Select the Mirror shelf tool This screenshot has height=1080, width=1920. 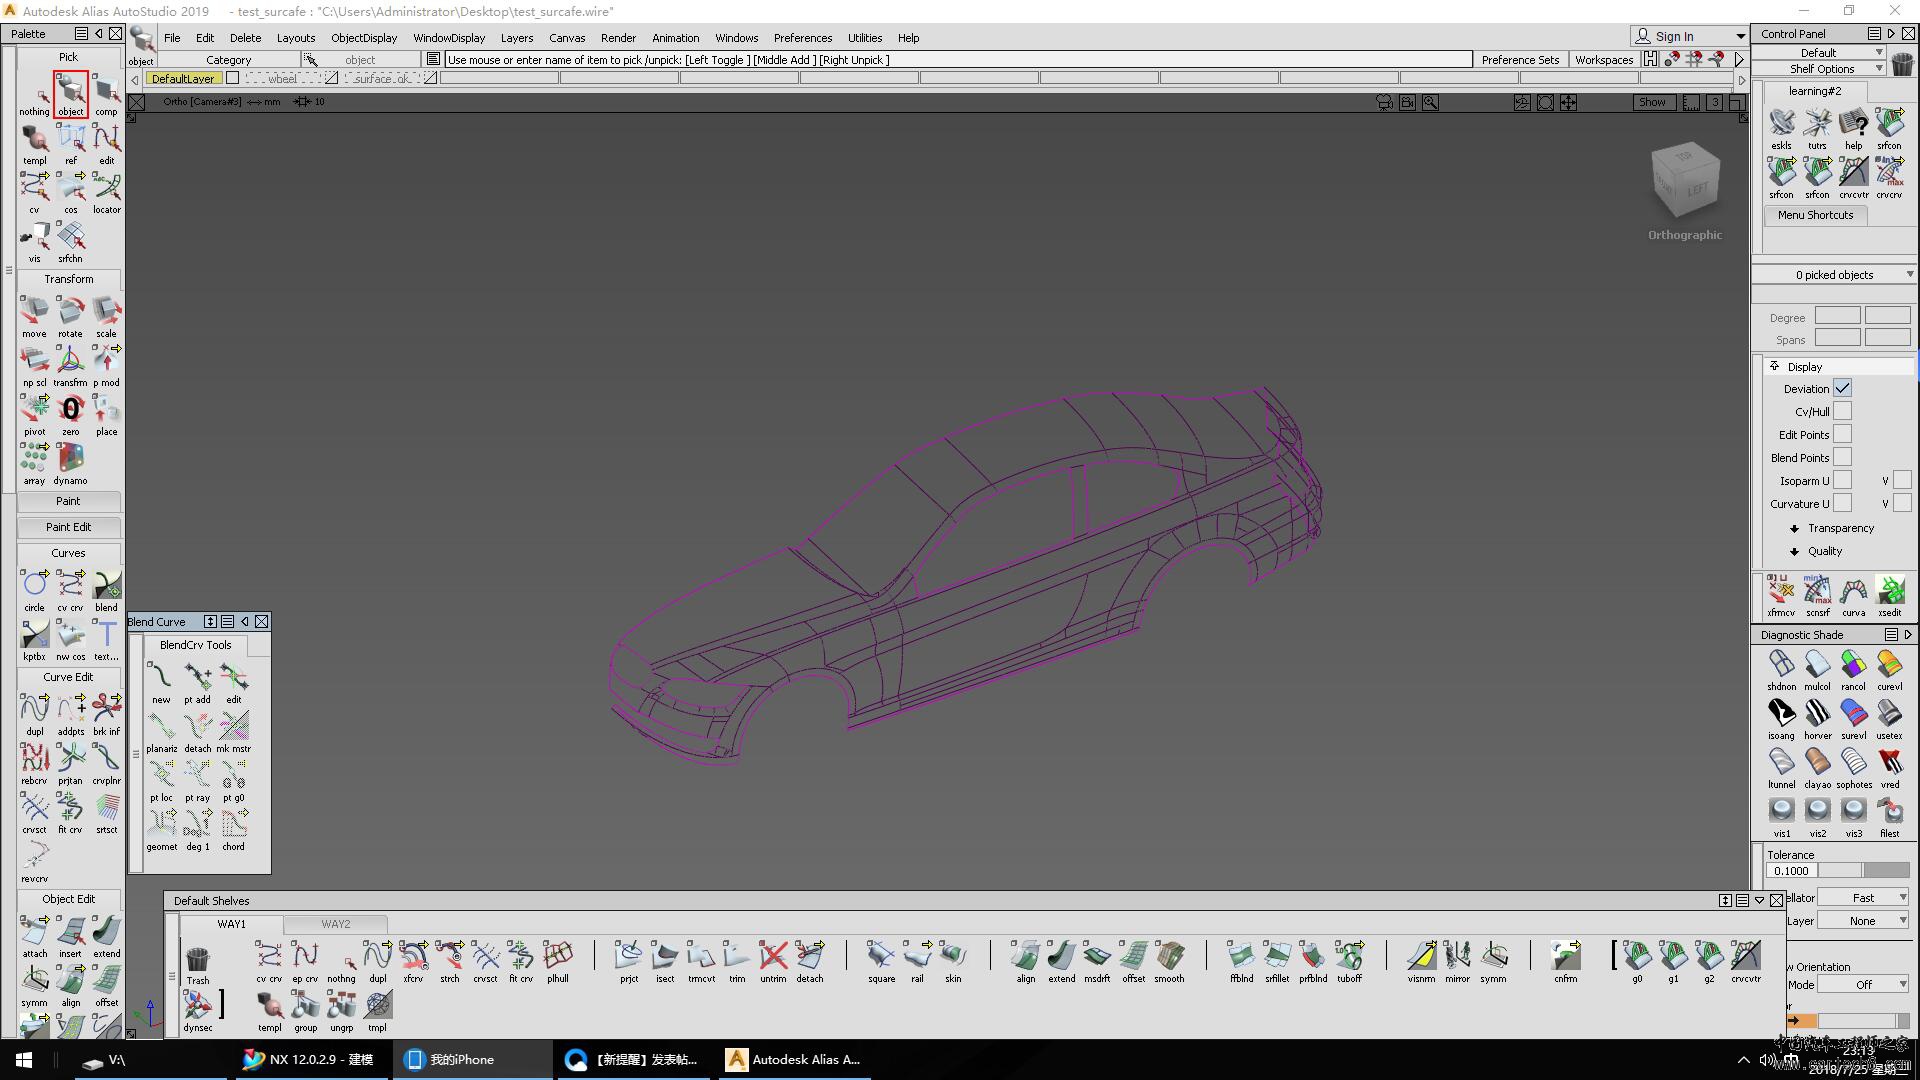coord(1457,961)
